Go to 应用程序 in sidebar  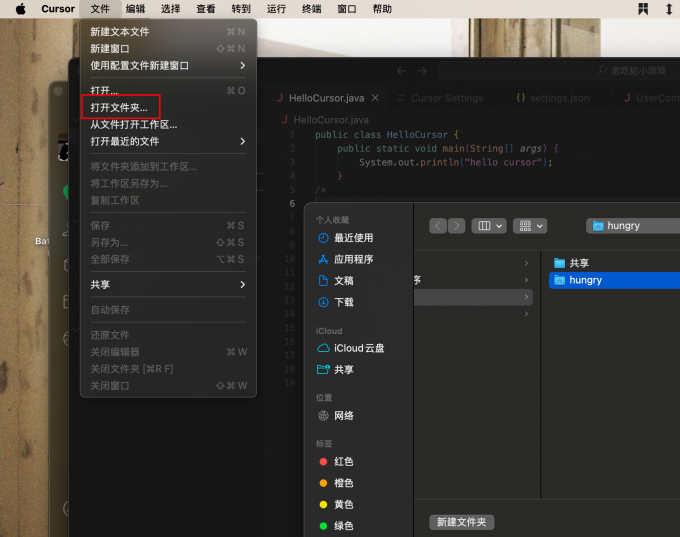pos(353,259)
